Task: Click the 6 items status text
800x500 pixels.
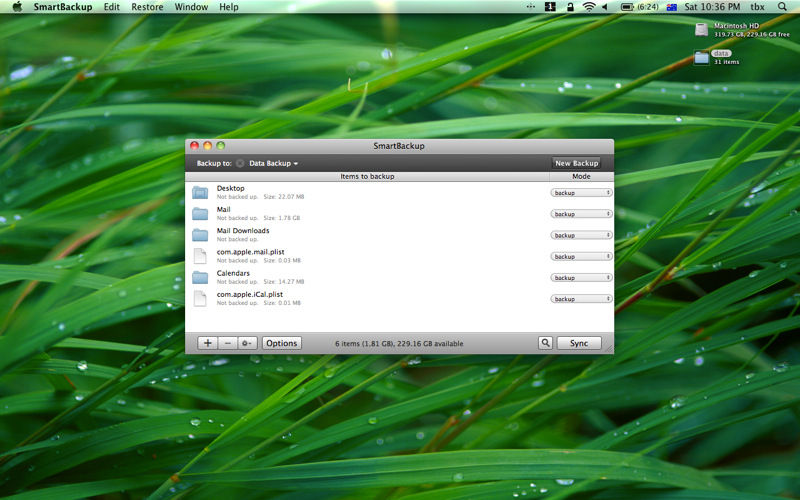Action: point(399,344)
